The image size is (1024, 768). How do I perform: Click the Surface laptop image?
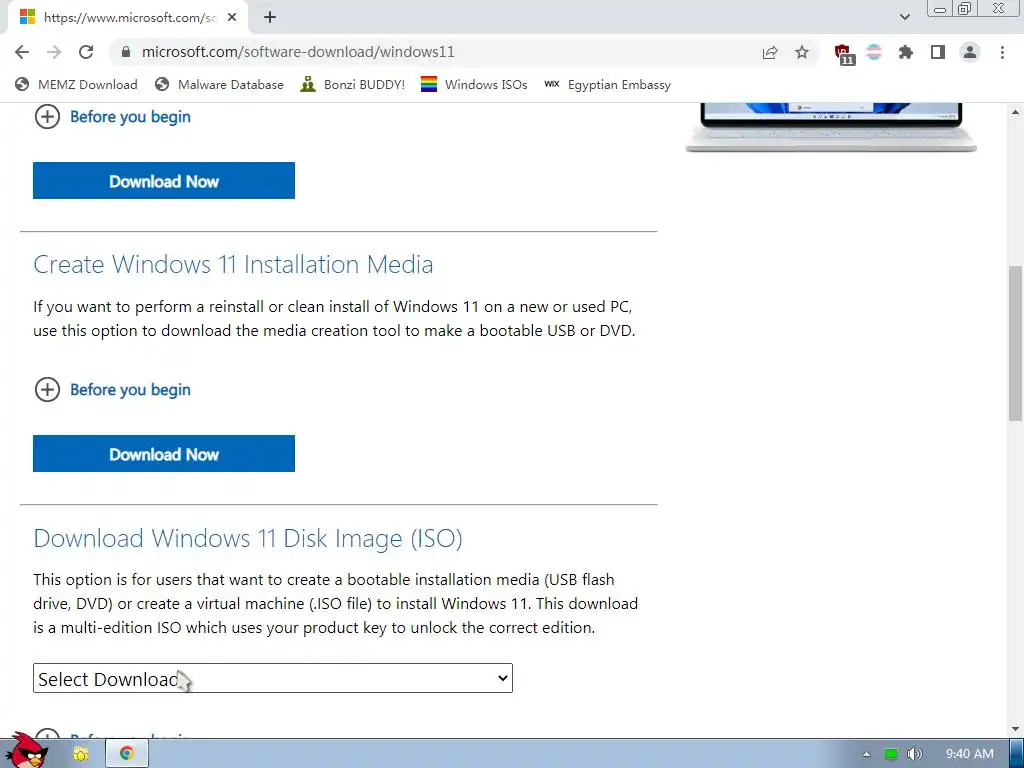831,127
